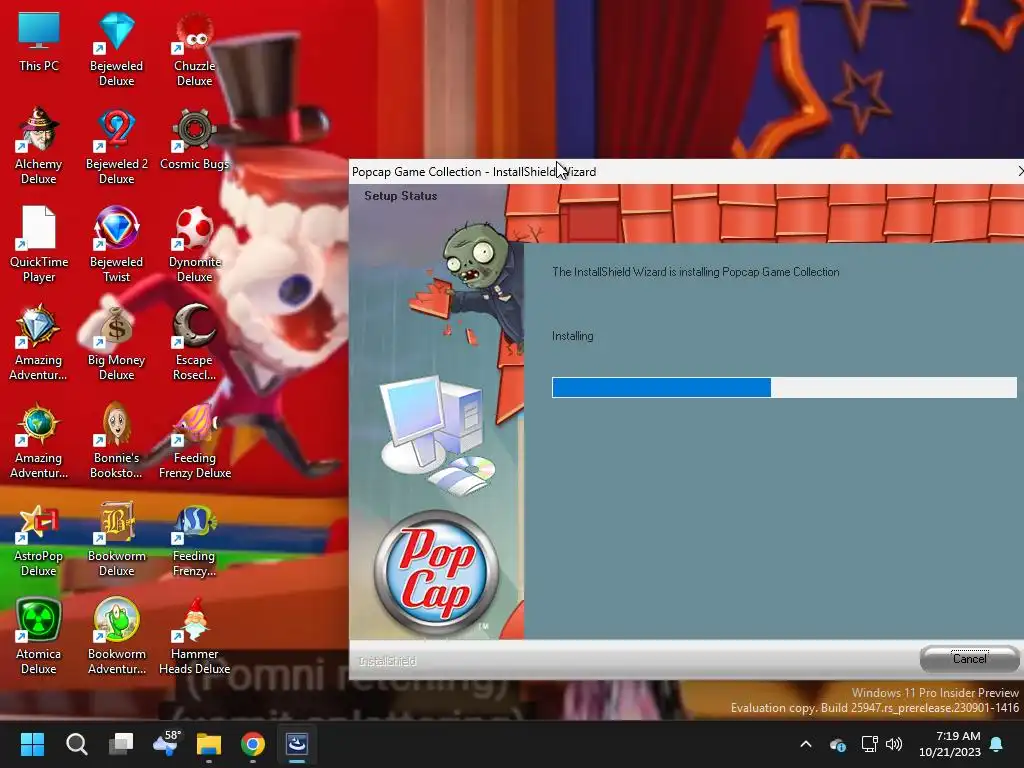Click the InstallShield installer taskbar icon
This screenshot has height=768, width=1024.
point(297,744)
